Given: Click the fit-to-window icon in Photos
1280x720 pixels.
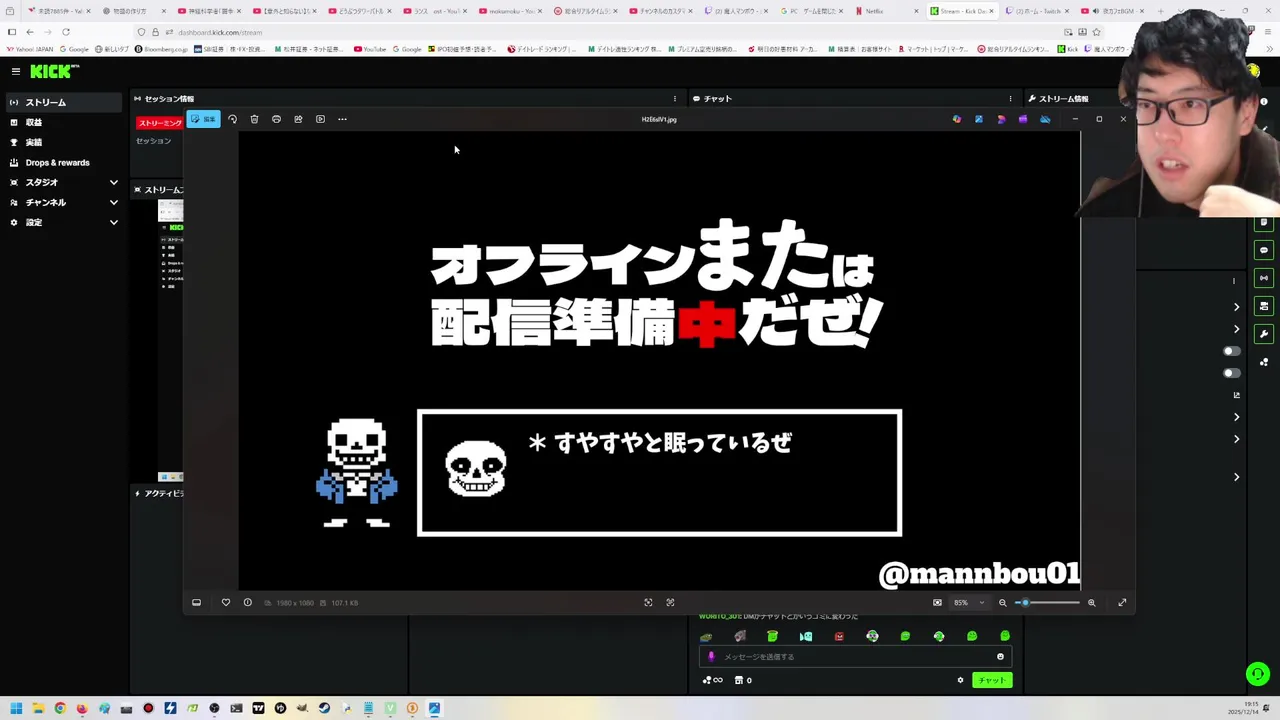Looking at the screenshot, I should click(x=648, y=602).
